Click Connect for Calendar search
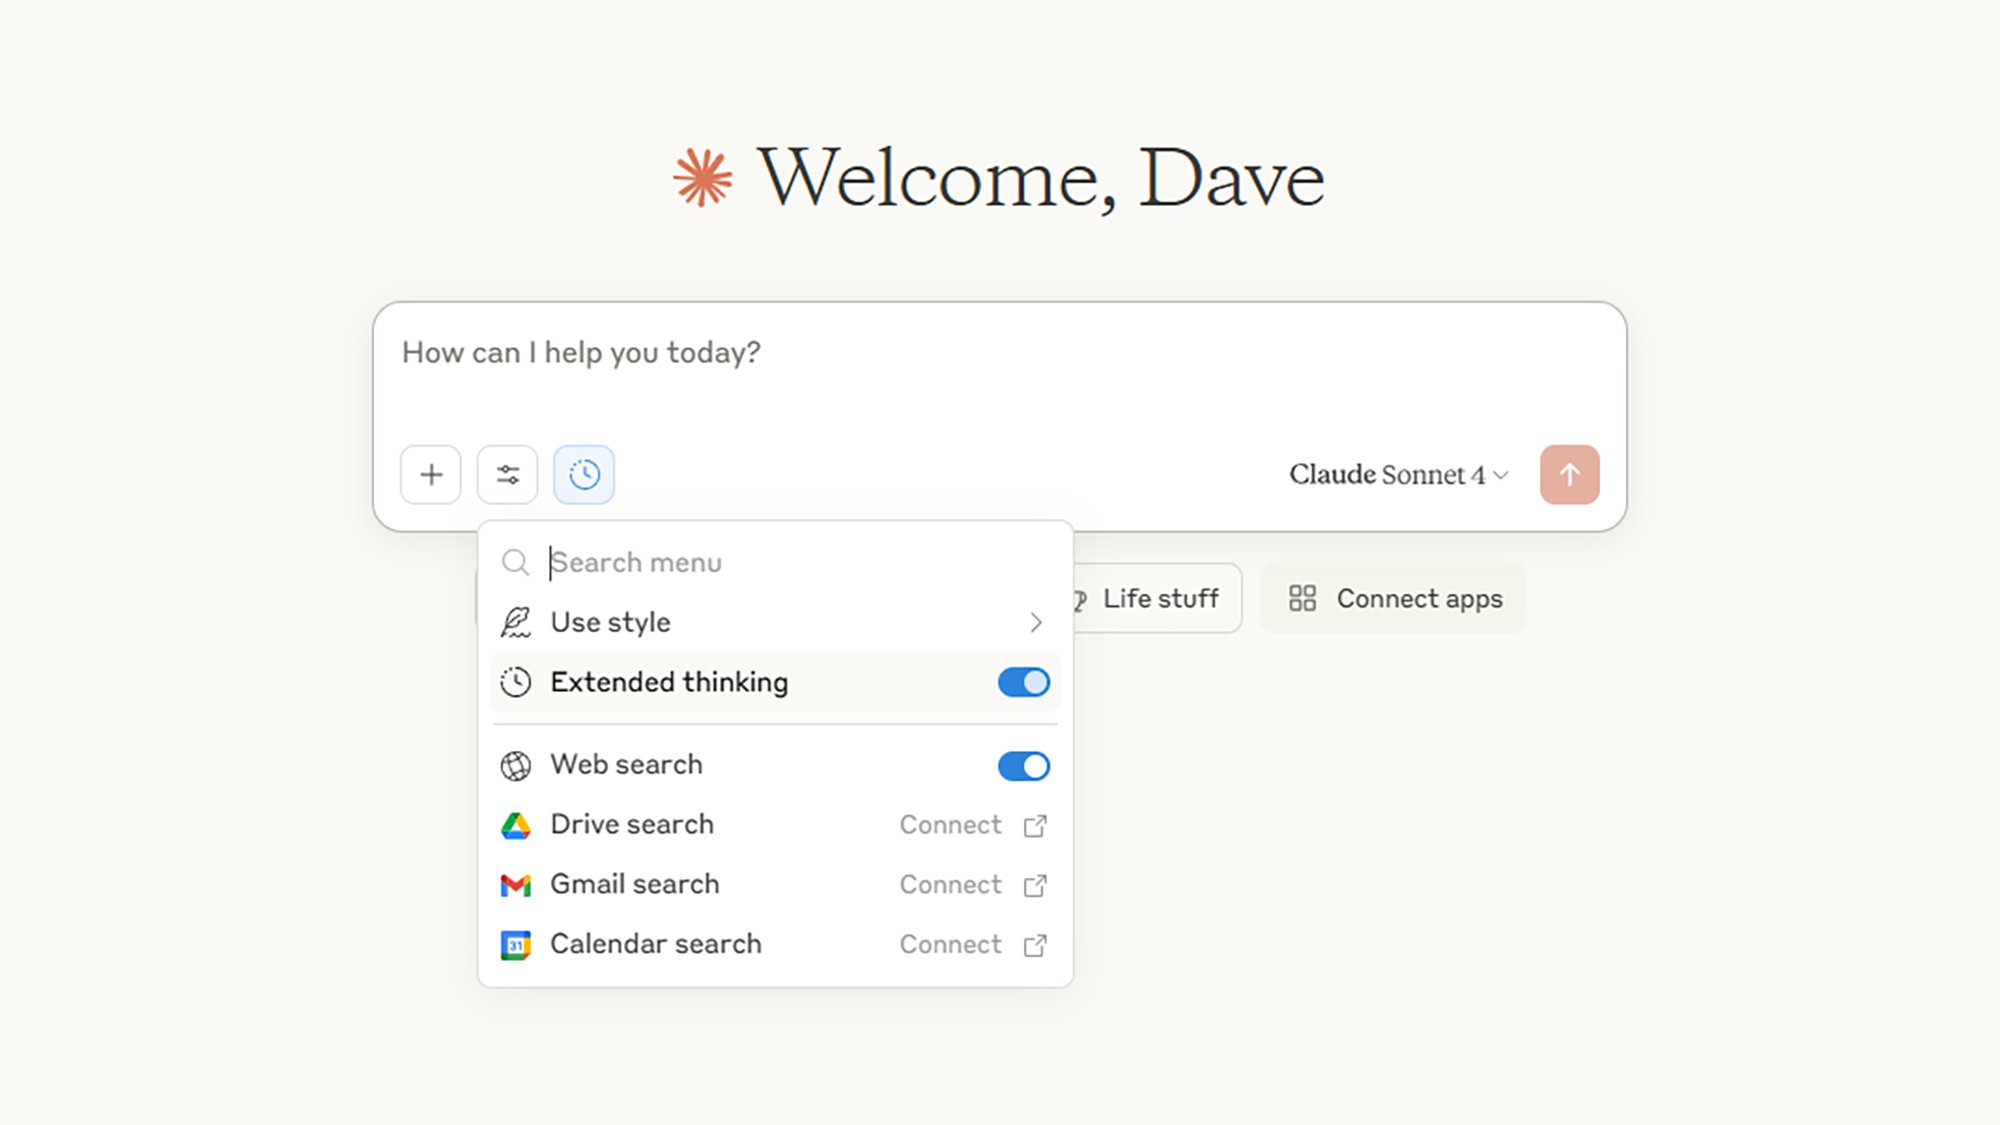Viewport: 2000px width, 1125px height. (950, 945)
